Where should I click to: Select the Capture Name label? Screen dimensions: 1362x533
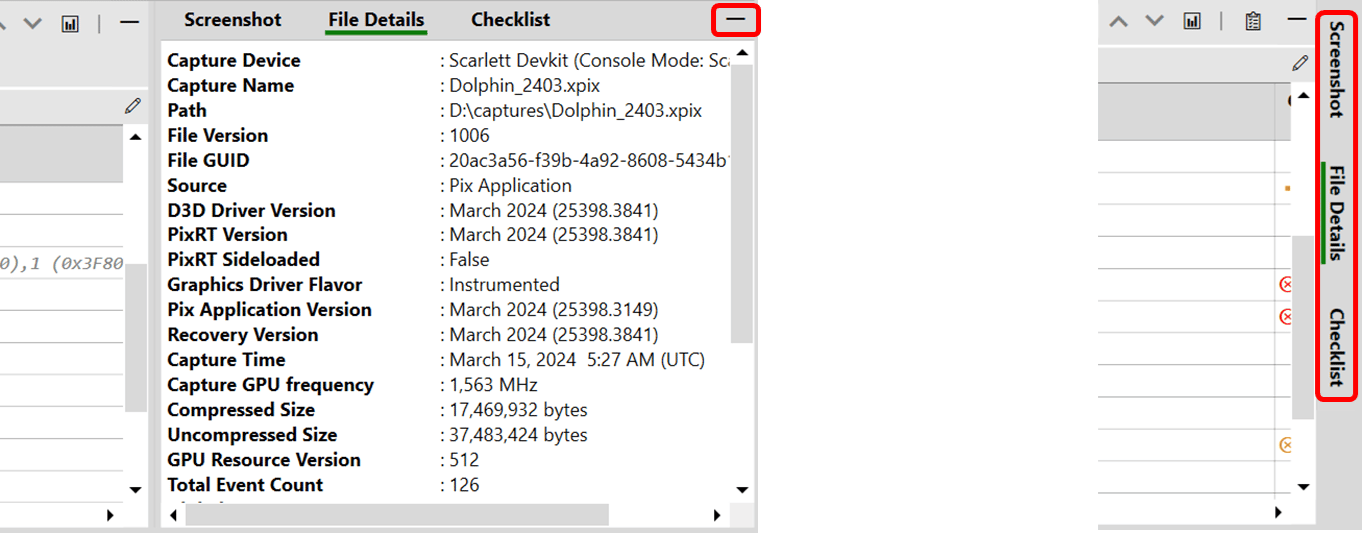[231, 86]
